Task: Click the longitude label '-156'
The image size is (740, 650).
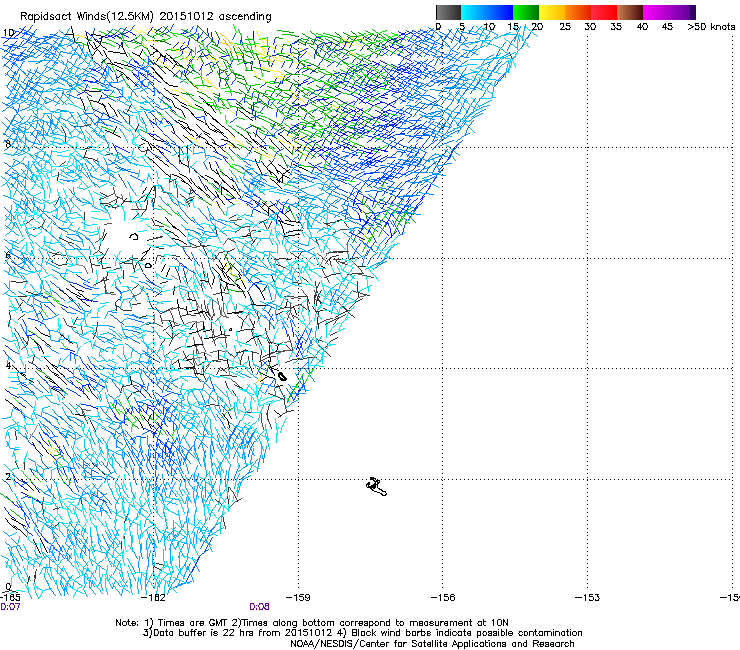Action: click(443, 598)
